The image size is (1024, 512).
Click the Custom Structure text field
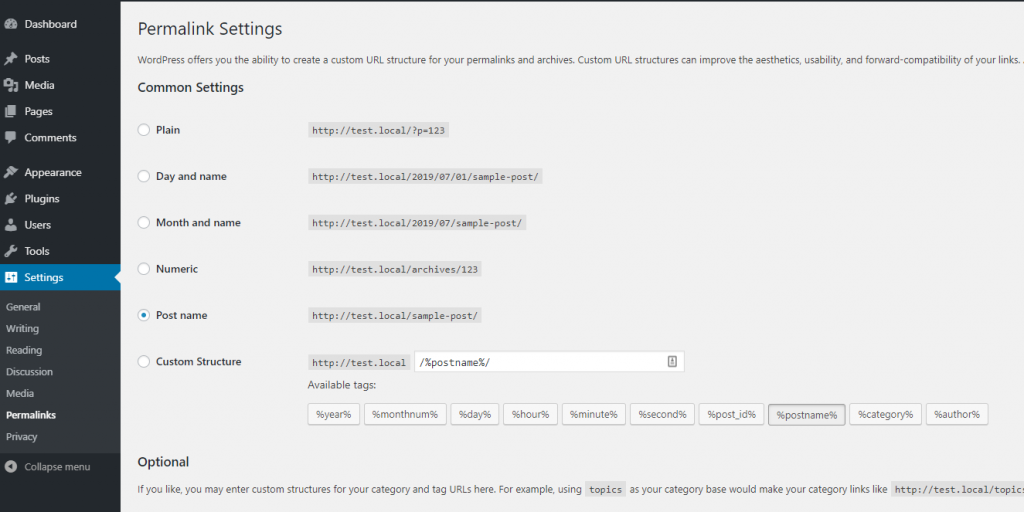[x=549, y=362]
